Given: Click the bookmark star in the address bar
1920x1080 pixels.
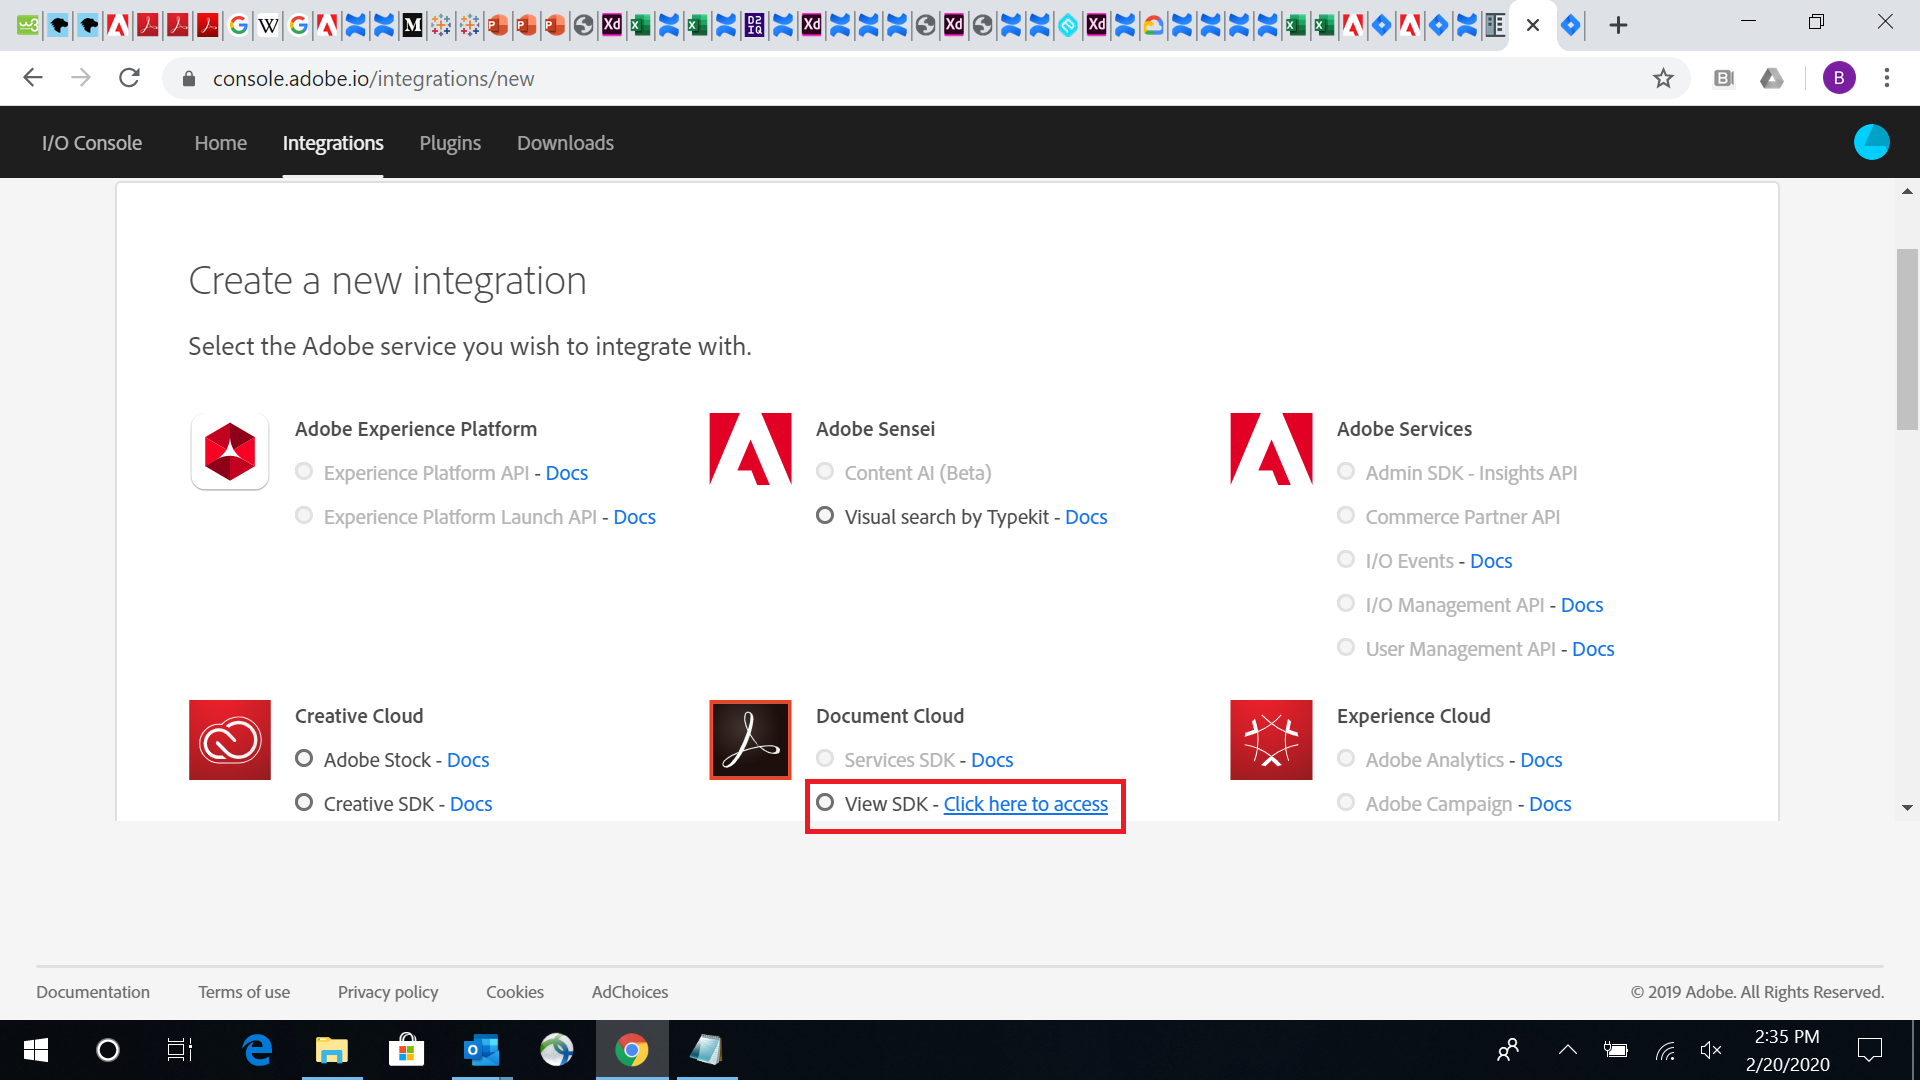Looking at the screenshot, I should [x=1663, y=78].
